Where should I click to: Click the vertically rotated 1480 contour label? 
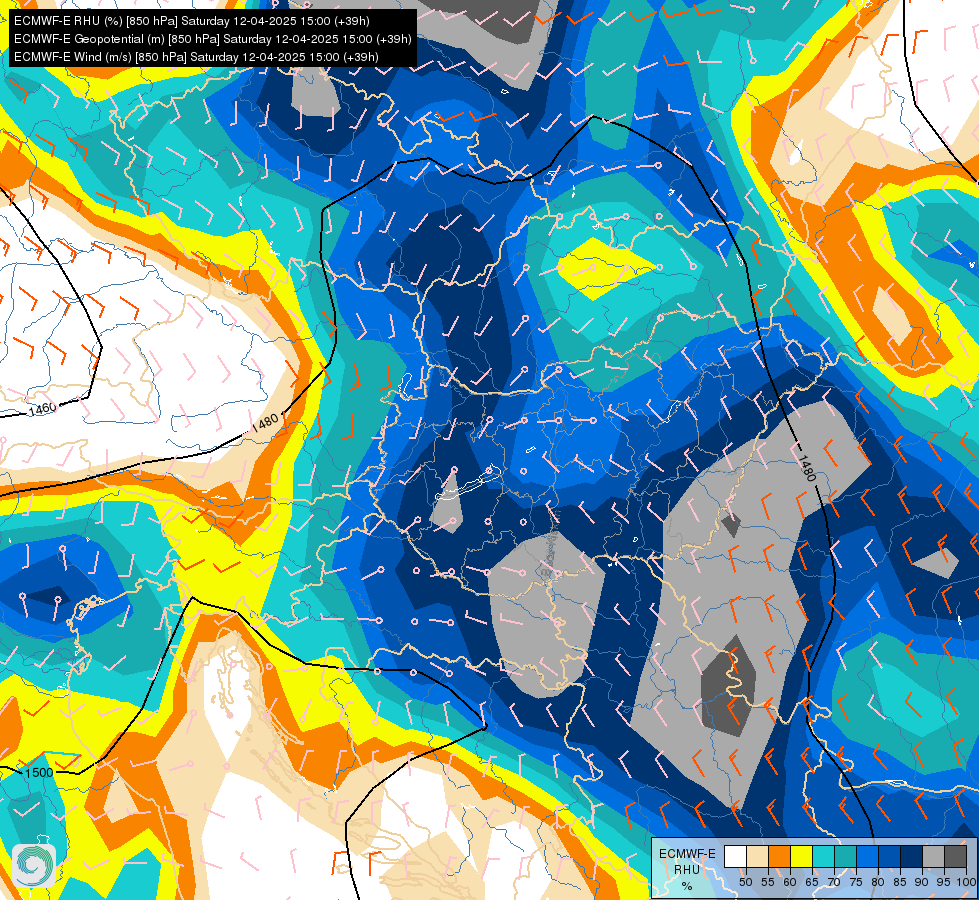tap(807, 468)
